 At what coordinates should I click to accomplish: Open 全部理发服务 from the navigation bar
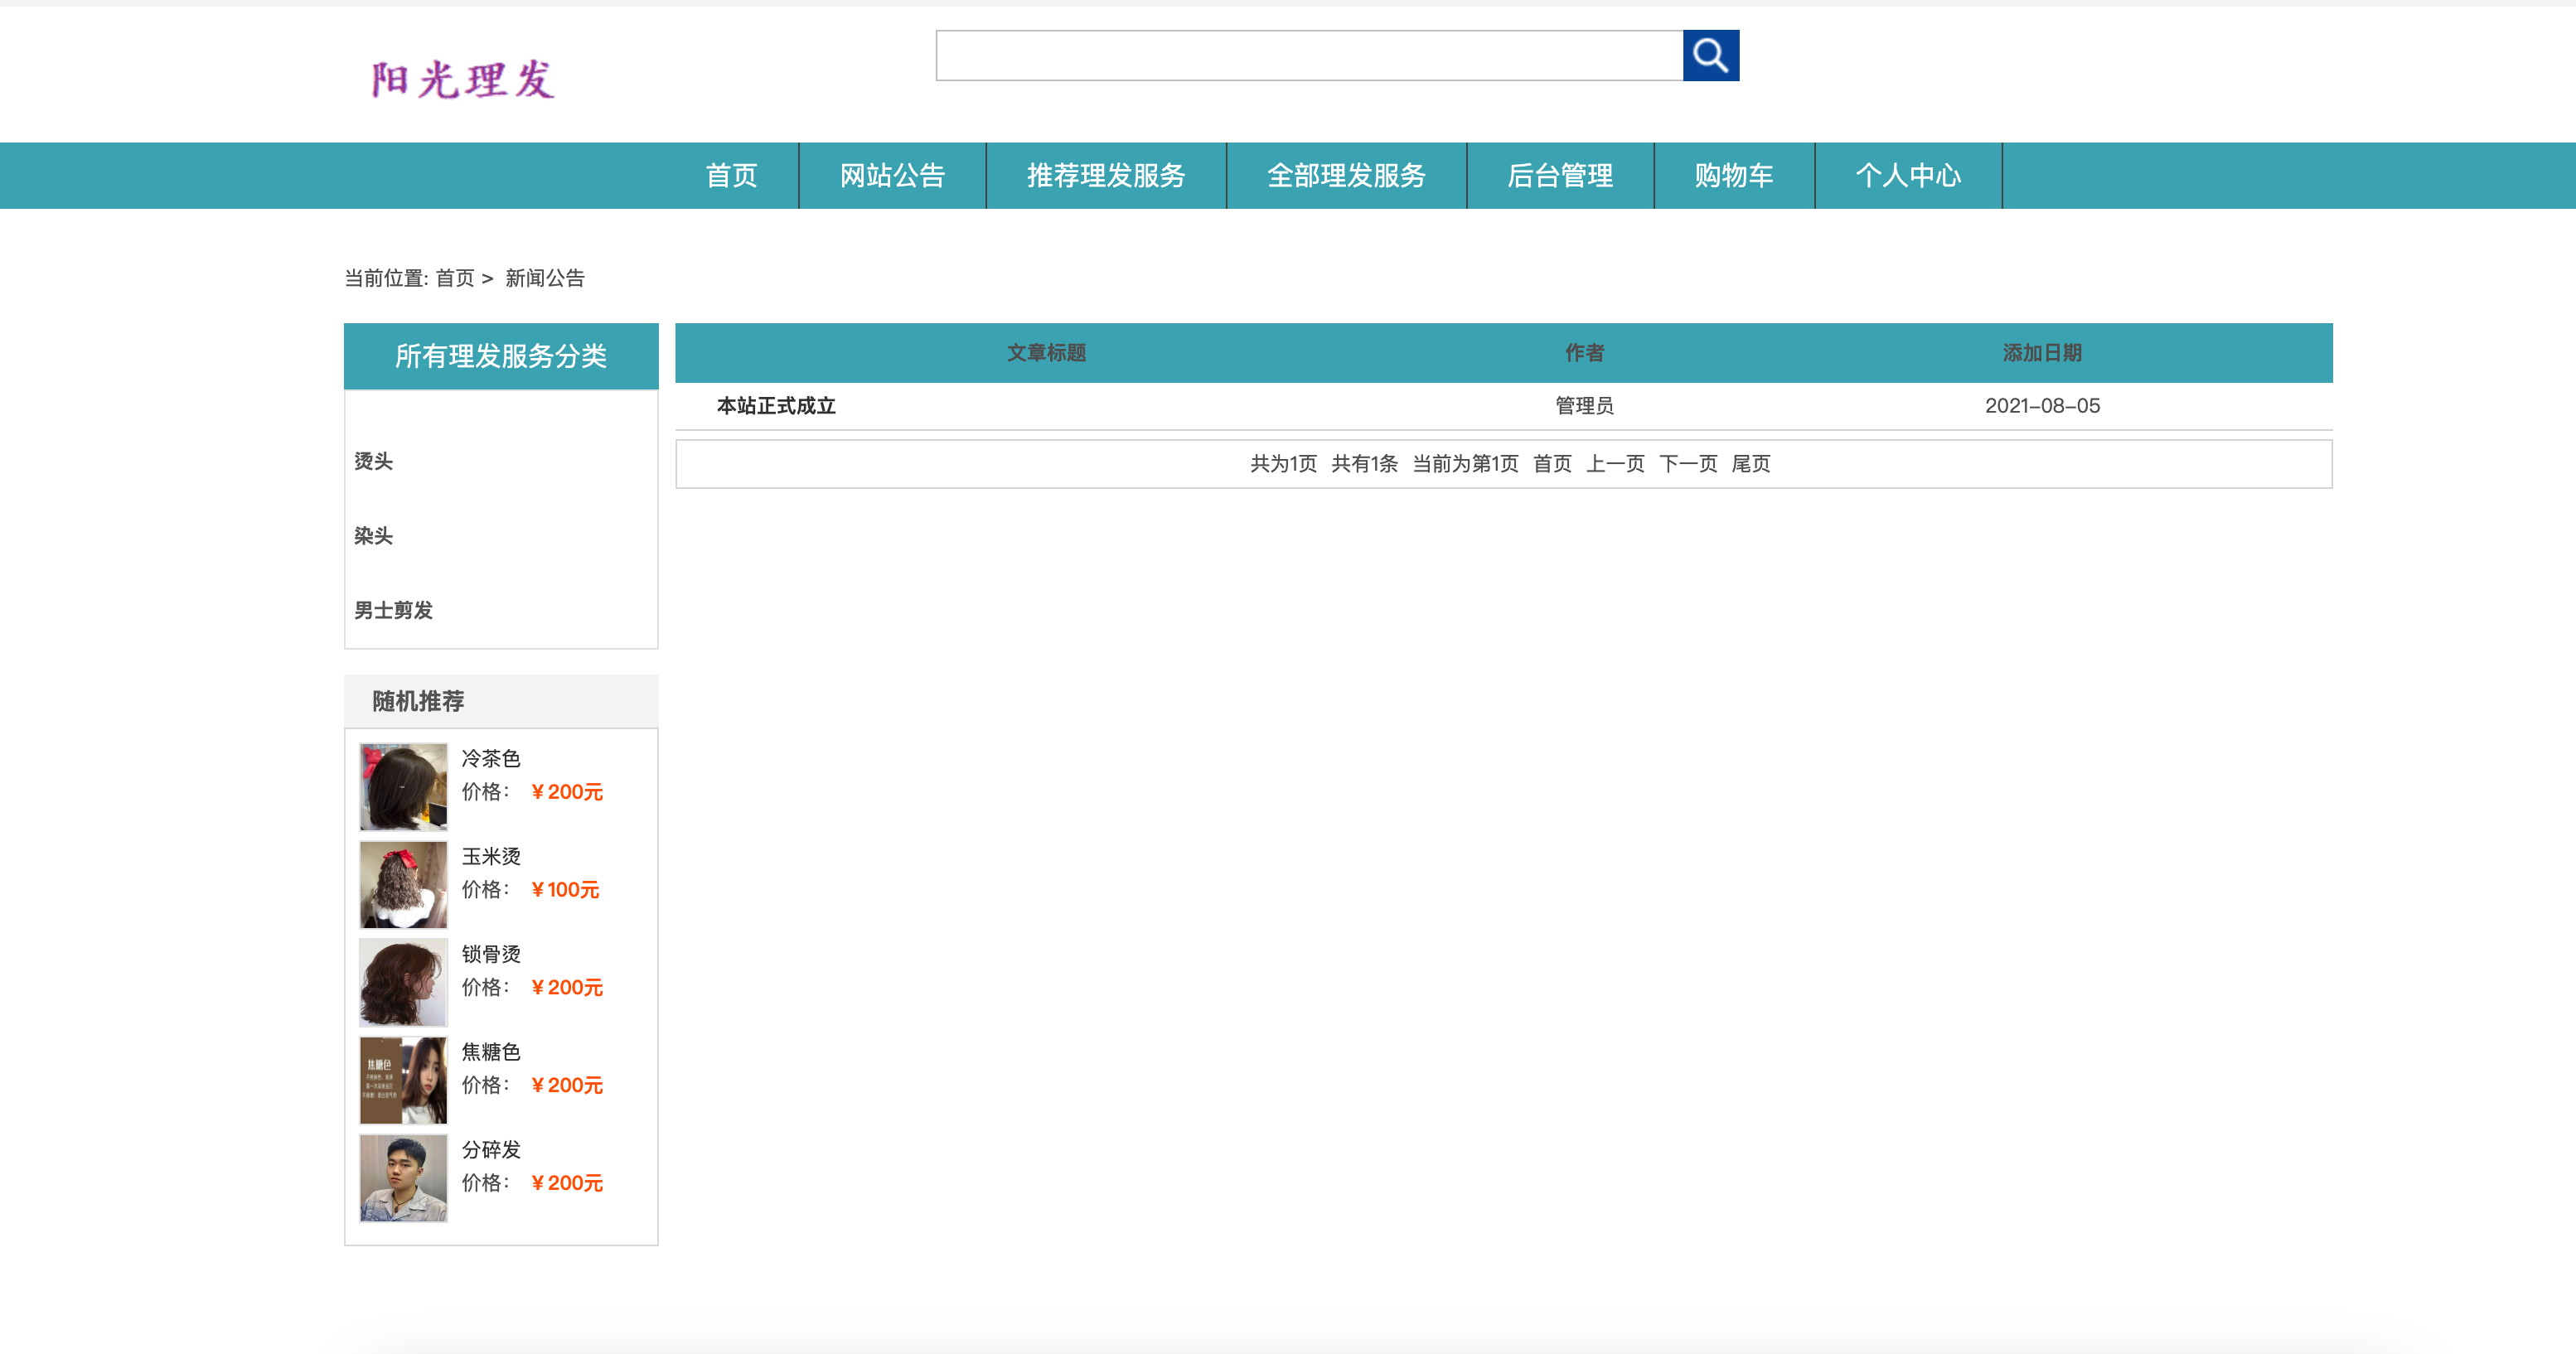1346,175
